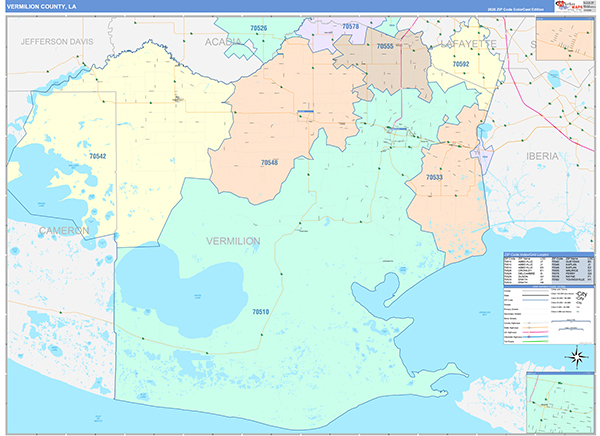Click the compass rose icon

(x=577, y=355)
